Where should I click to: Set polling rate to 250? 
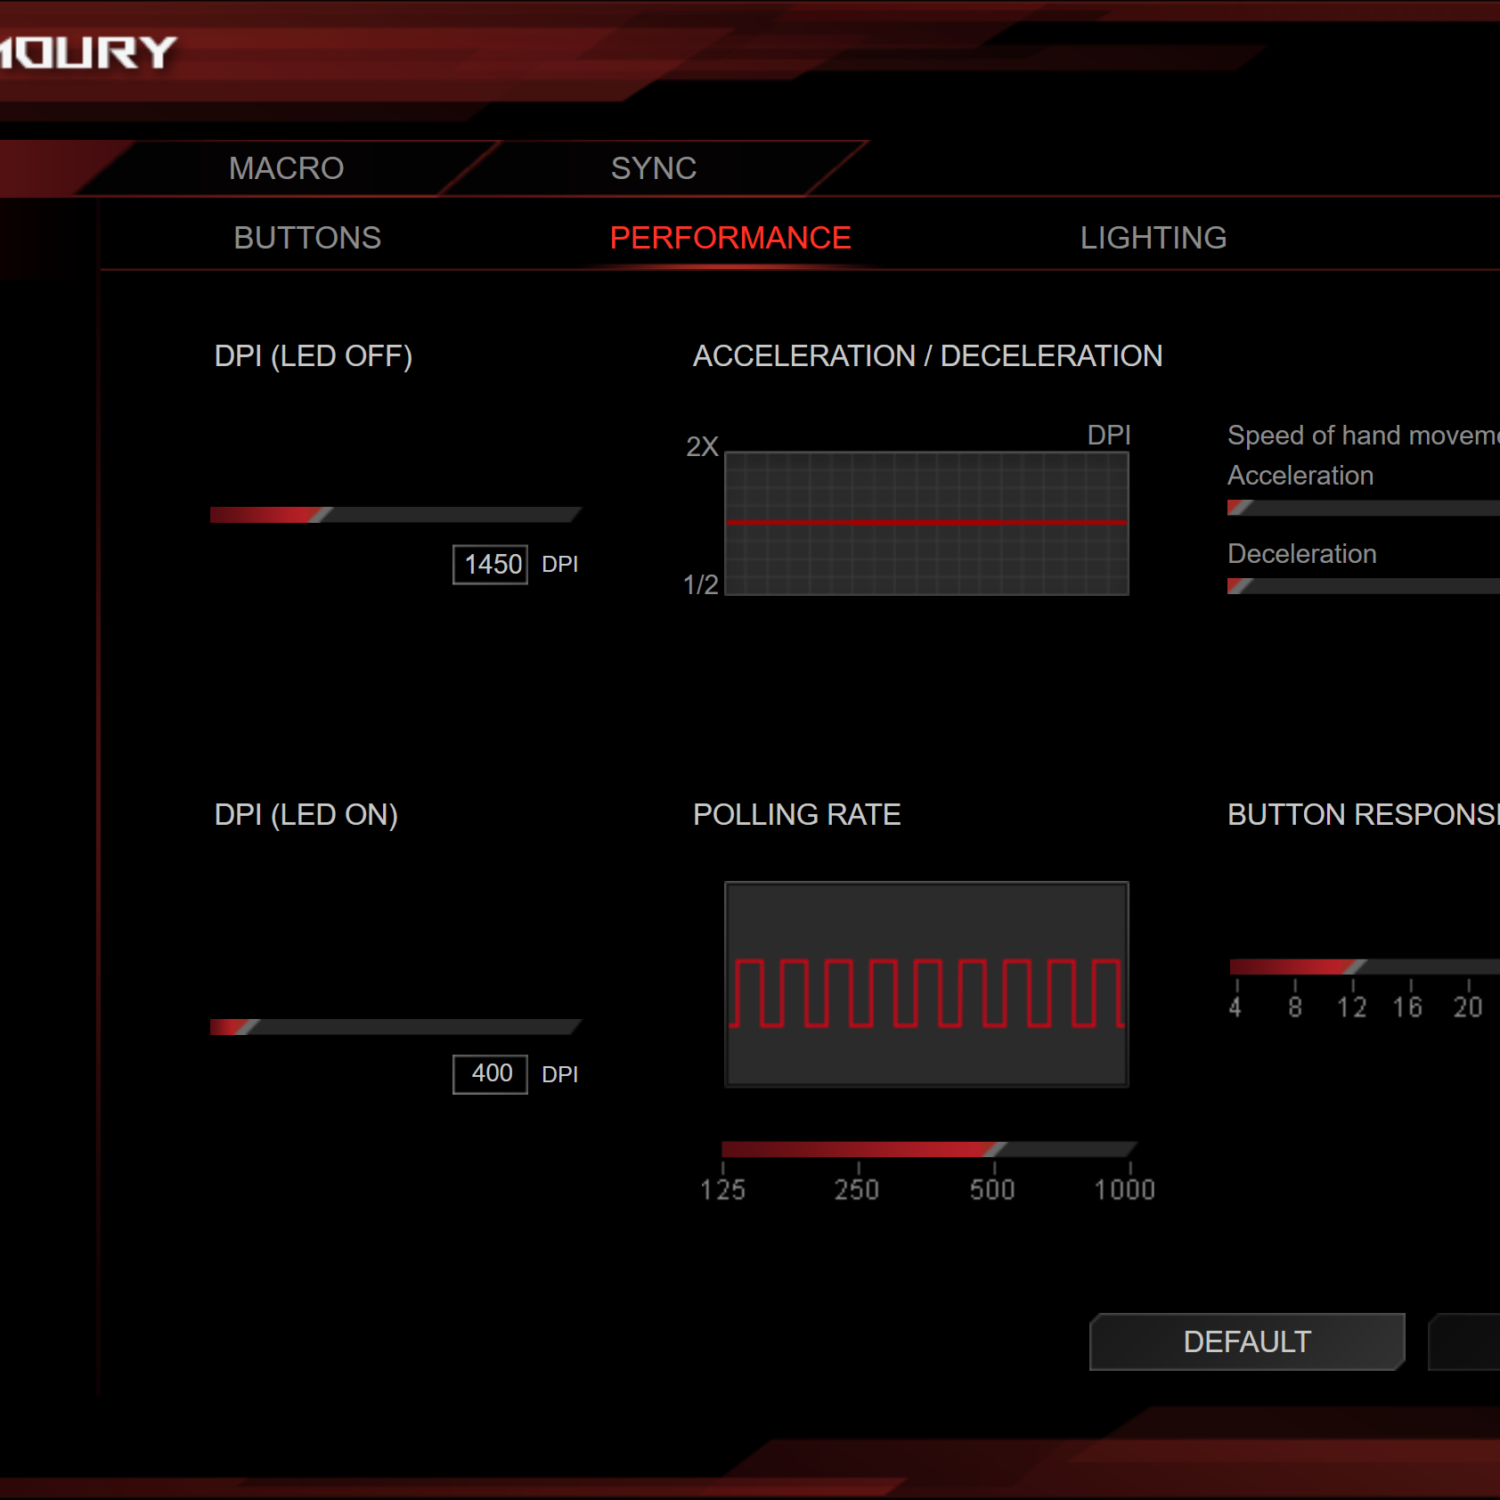[x=859, y=1150]
